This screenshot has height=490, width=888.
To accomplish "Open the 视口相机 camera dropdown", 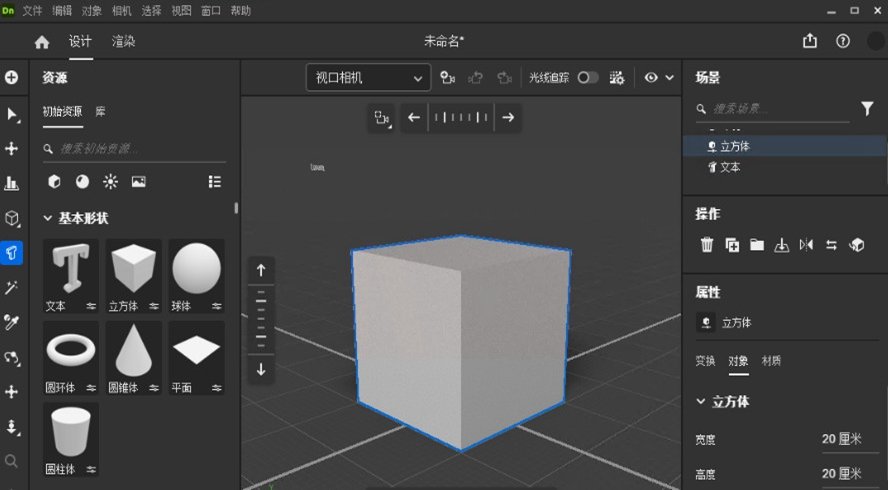I will coord(369,78).
